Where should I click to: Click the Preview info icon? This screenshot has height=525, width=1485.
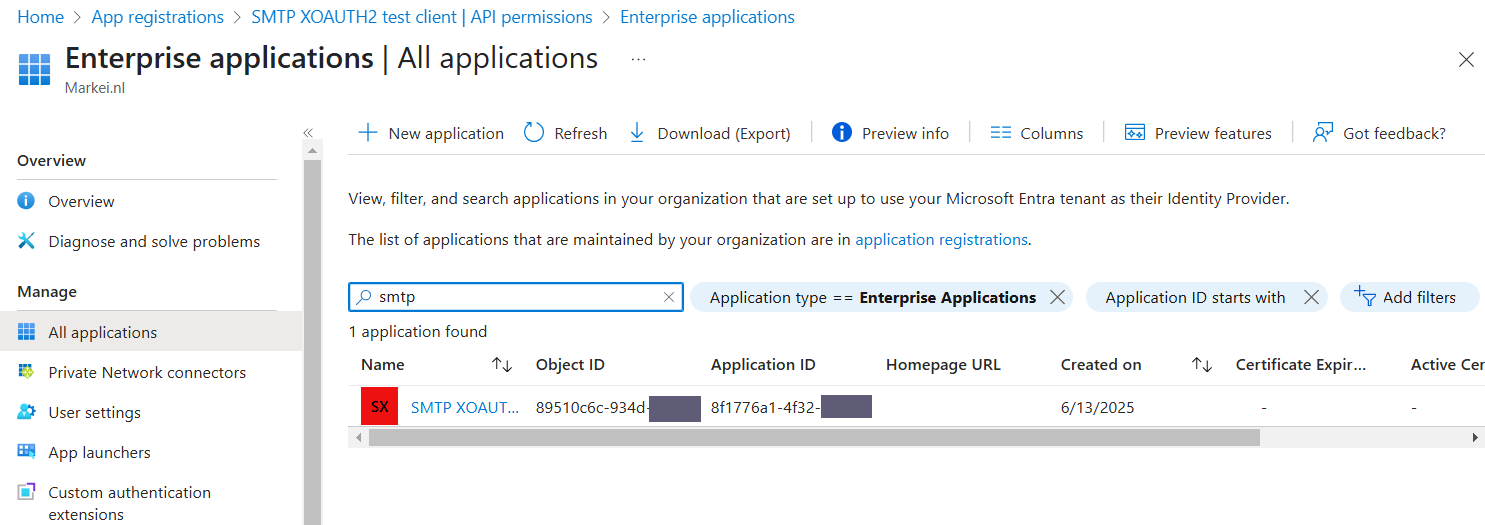click(842, 133)
